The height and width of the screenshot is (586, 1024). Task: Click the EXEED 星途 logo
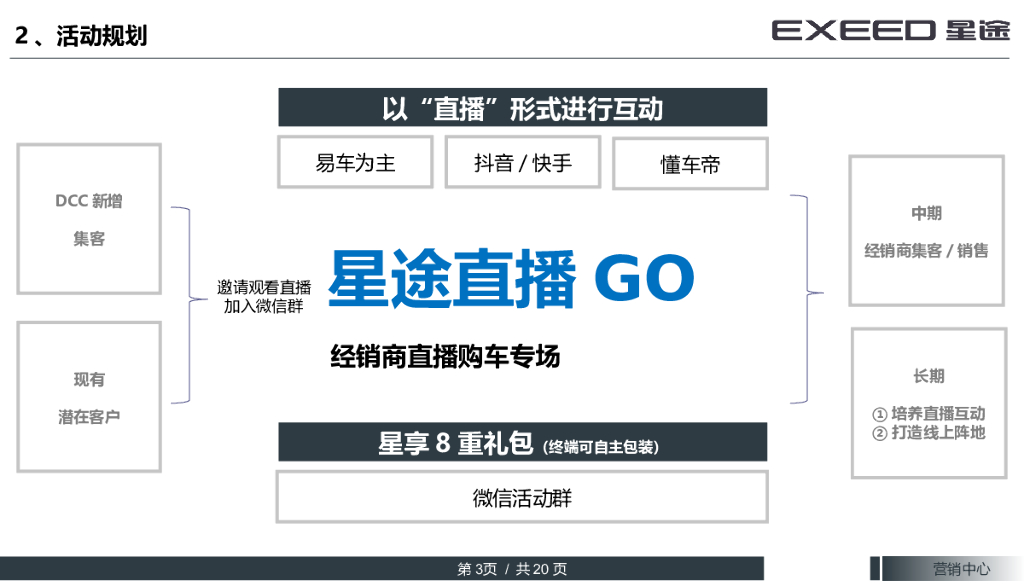891,31
